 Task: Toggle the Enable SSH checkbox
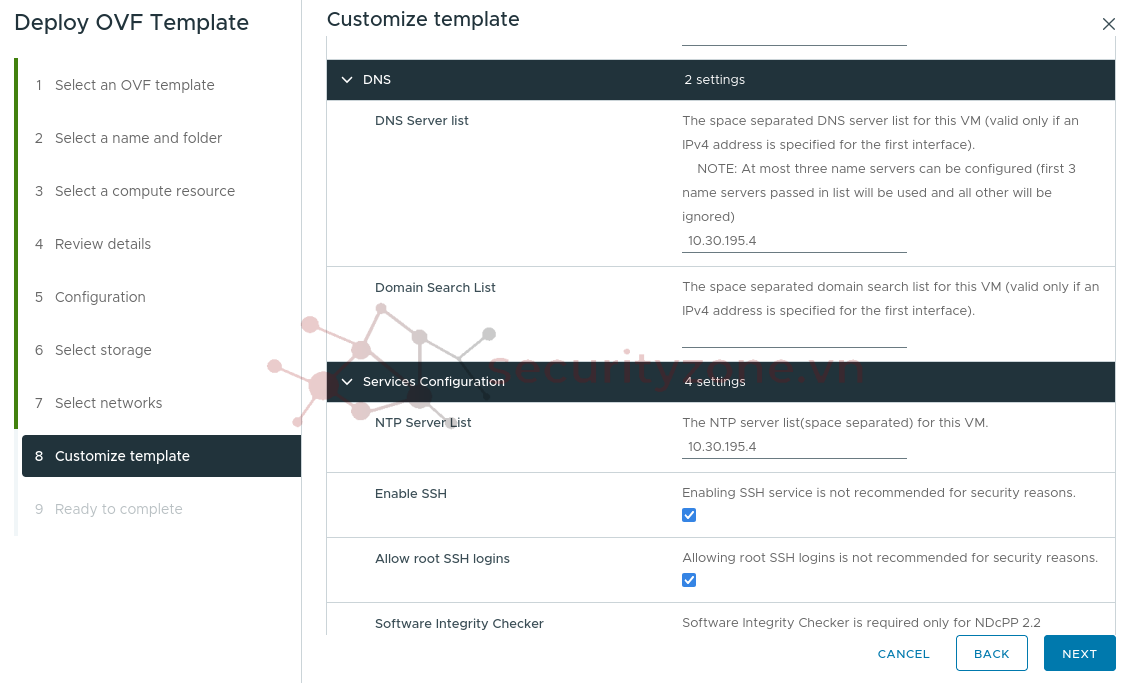pos(689,515)
